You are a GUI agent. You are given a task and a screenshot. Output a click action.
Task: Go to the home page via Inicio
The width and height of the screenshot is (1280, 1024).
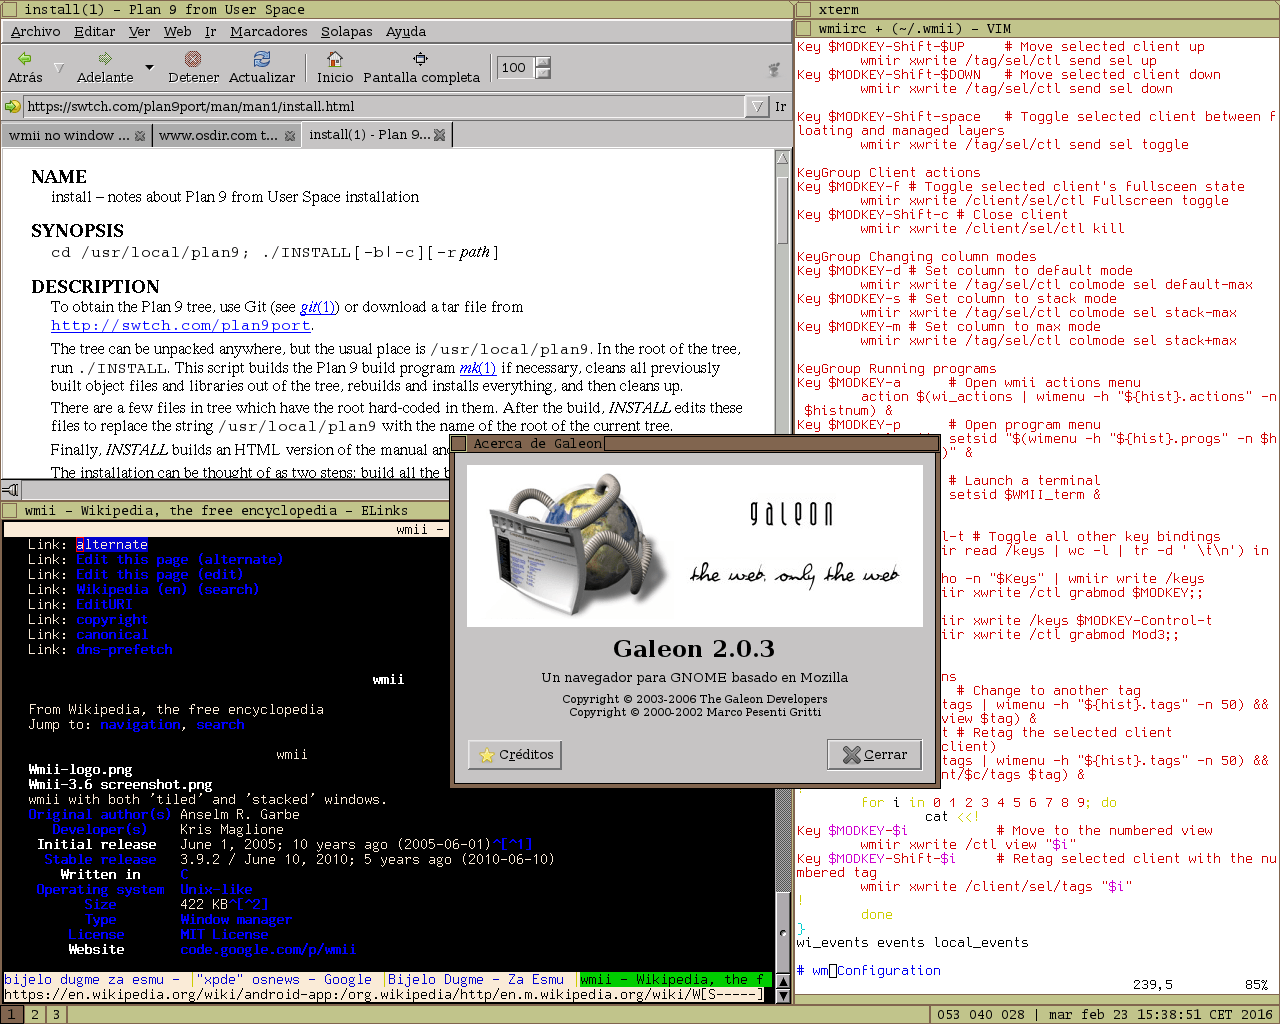tap(335, 59)
